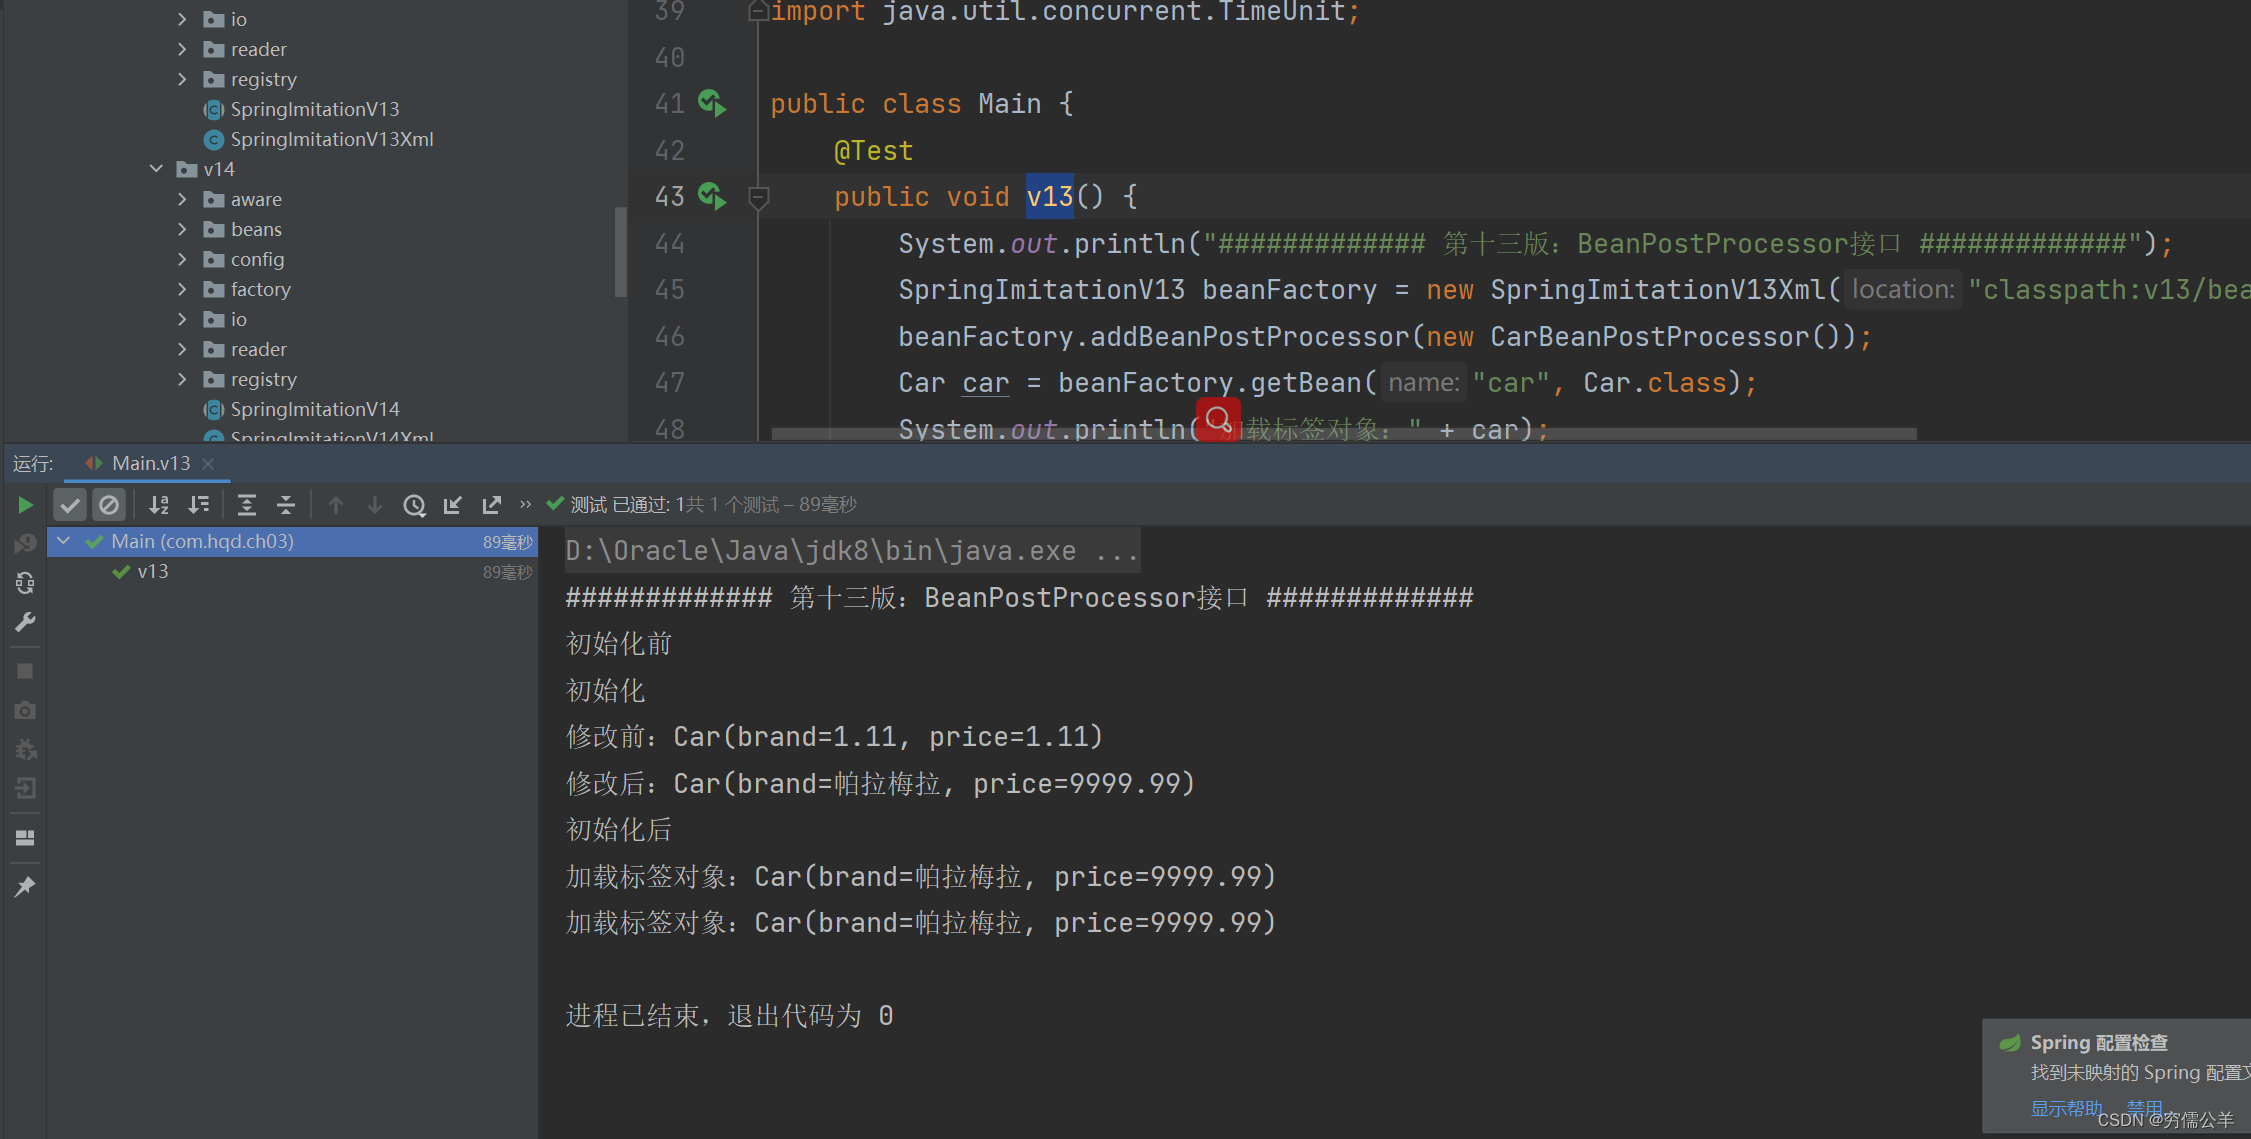The width and height of the screenshot is (2251, 1139).
Task: Click the run gutter icon beside line 43
Action: [x=711, y=196]
